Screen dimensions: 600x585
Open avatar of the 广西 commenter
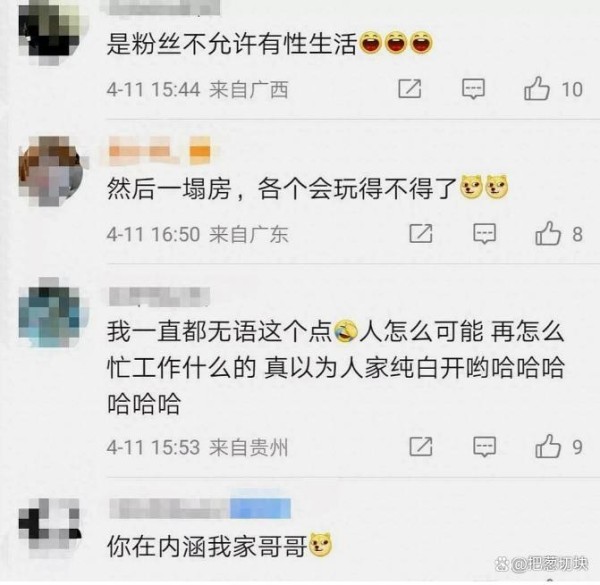tap(50, 31)
